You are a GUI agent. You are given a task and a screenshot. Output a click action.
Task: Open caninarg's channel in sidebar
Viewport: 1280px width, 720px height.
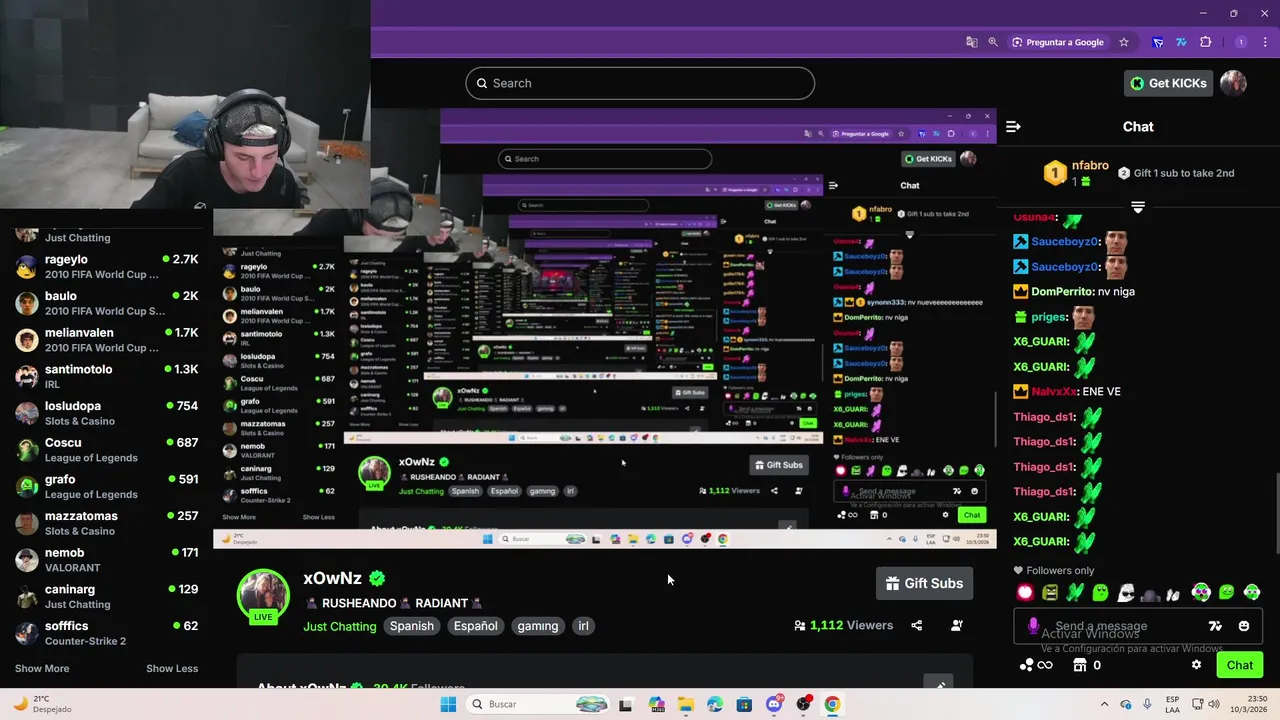pyautogui.click(x=107, y=596)
